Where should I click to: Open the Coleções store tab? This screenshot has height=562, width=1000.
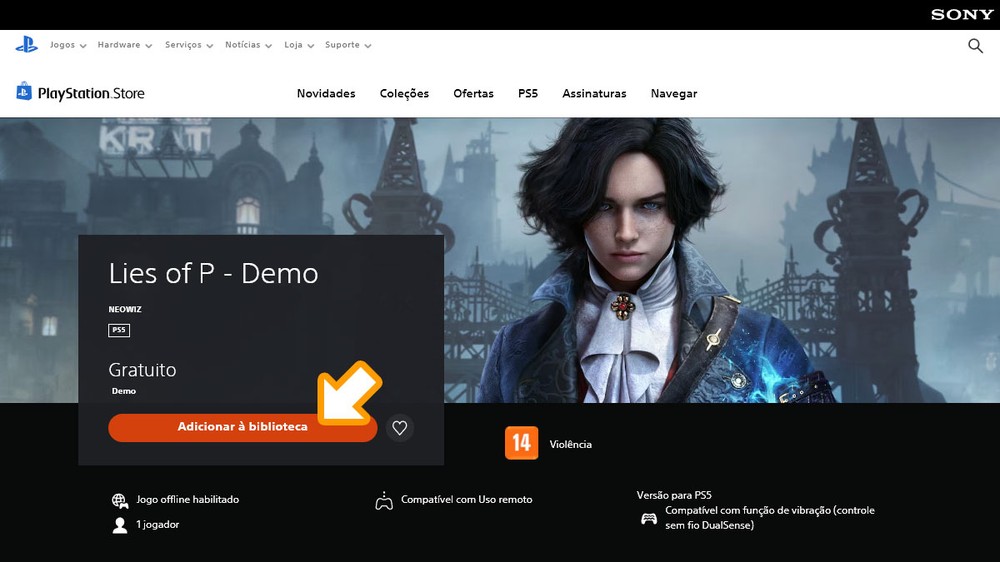(404, 93)
